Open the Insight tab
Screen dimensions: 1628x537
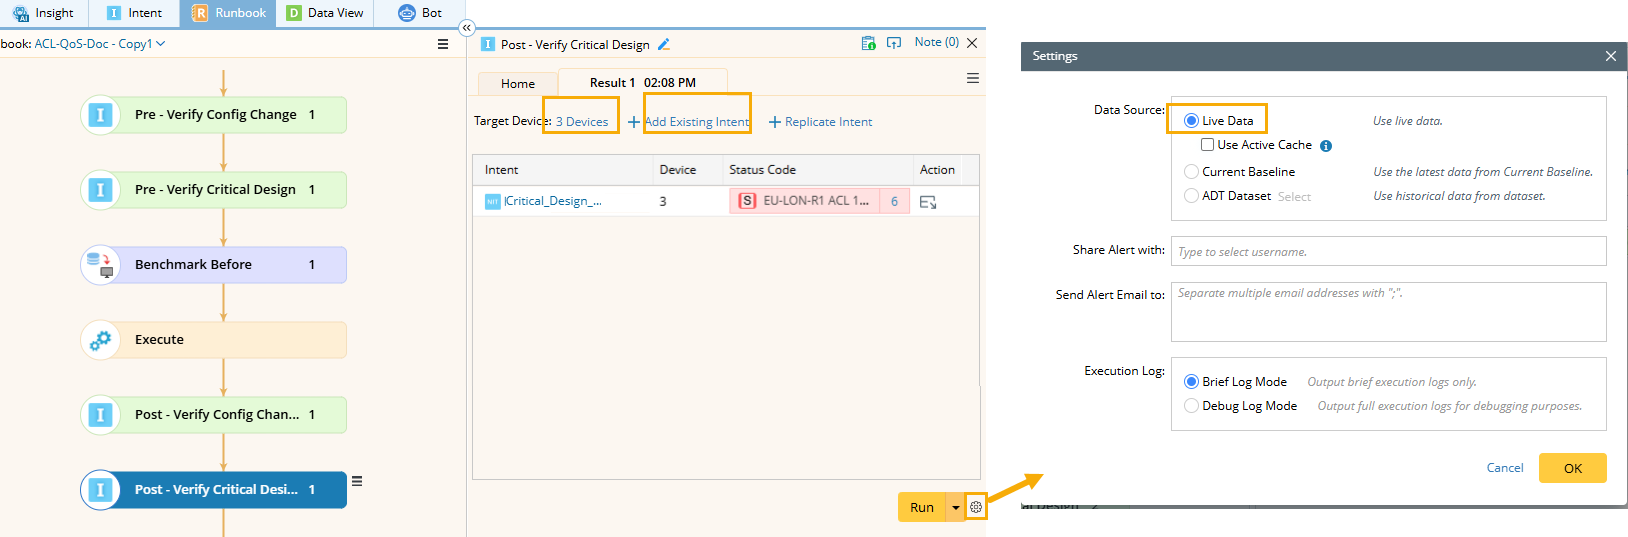43,13
